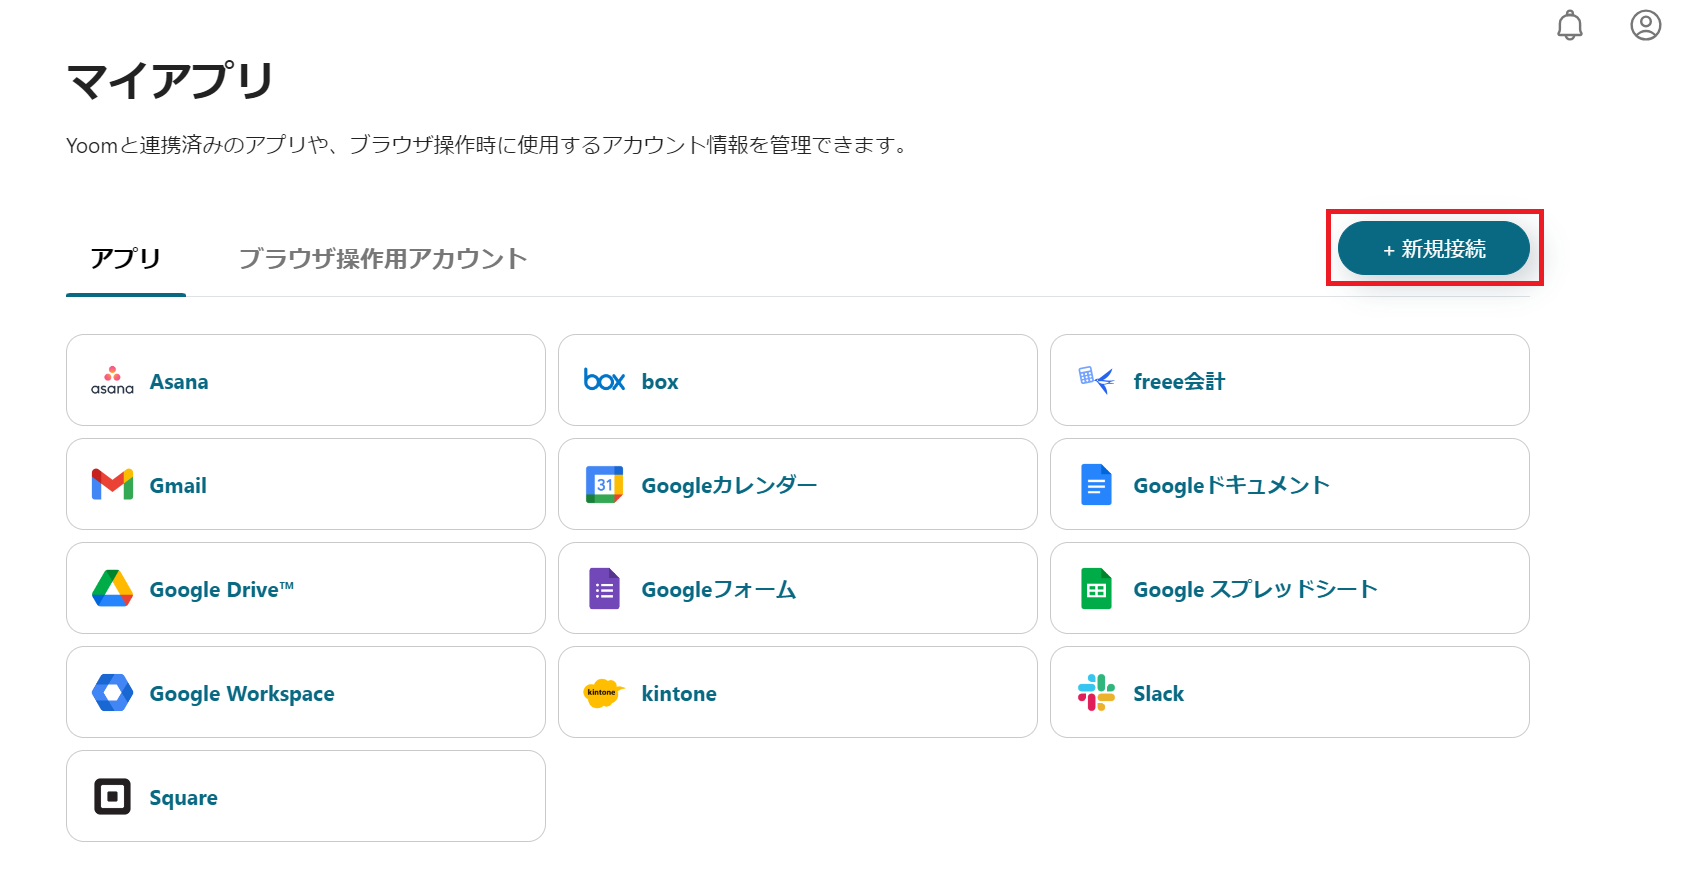The width and height of the screenshot is (1683, 883).
Task: Click the Google Forms purple icon
Action: (x=604, y=589)
